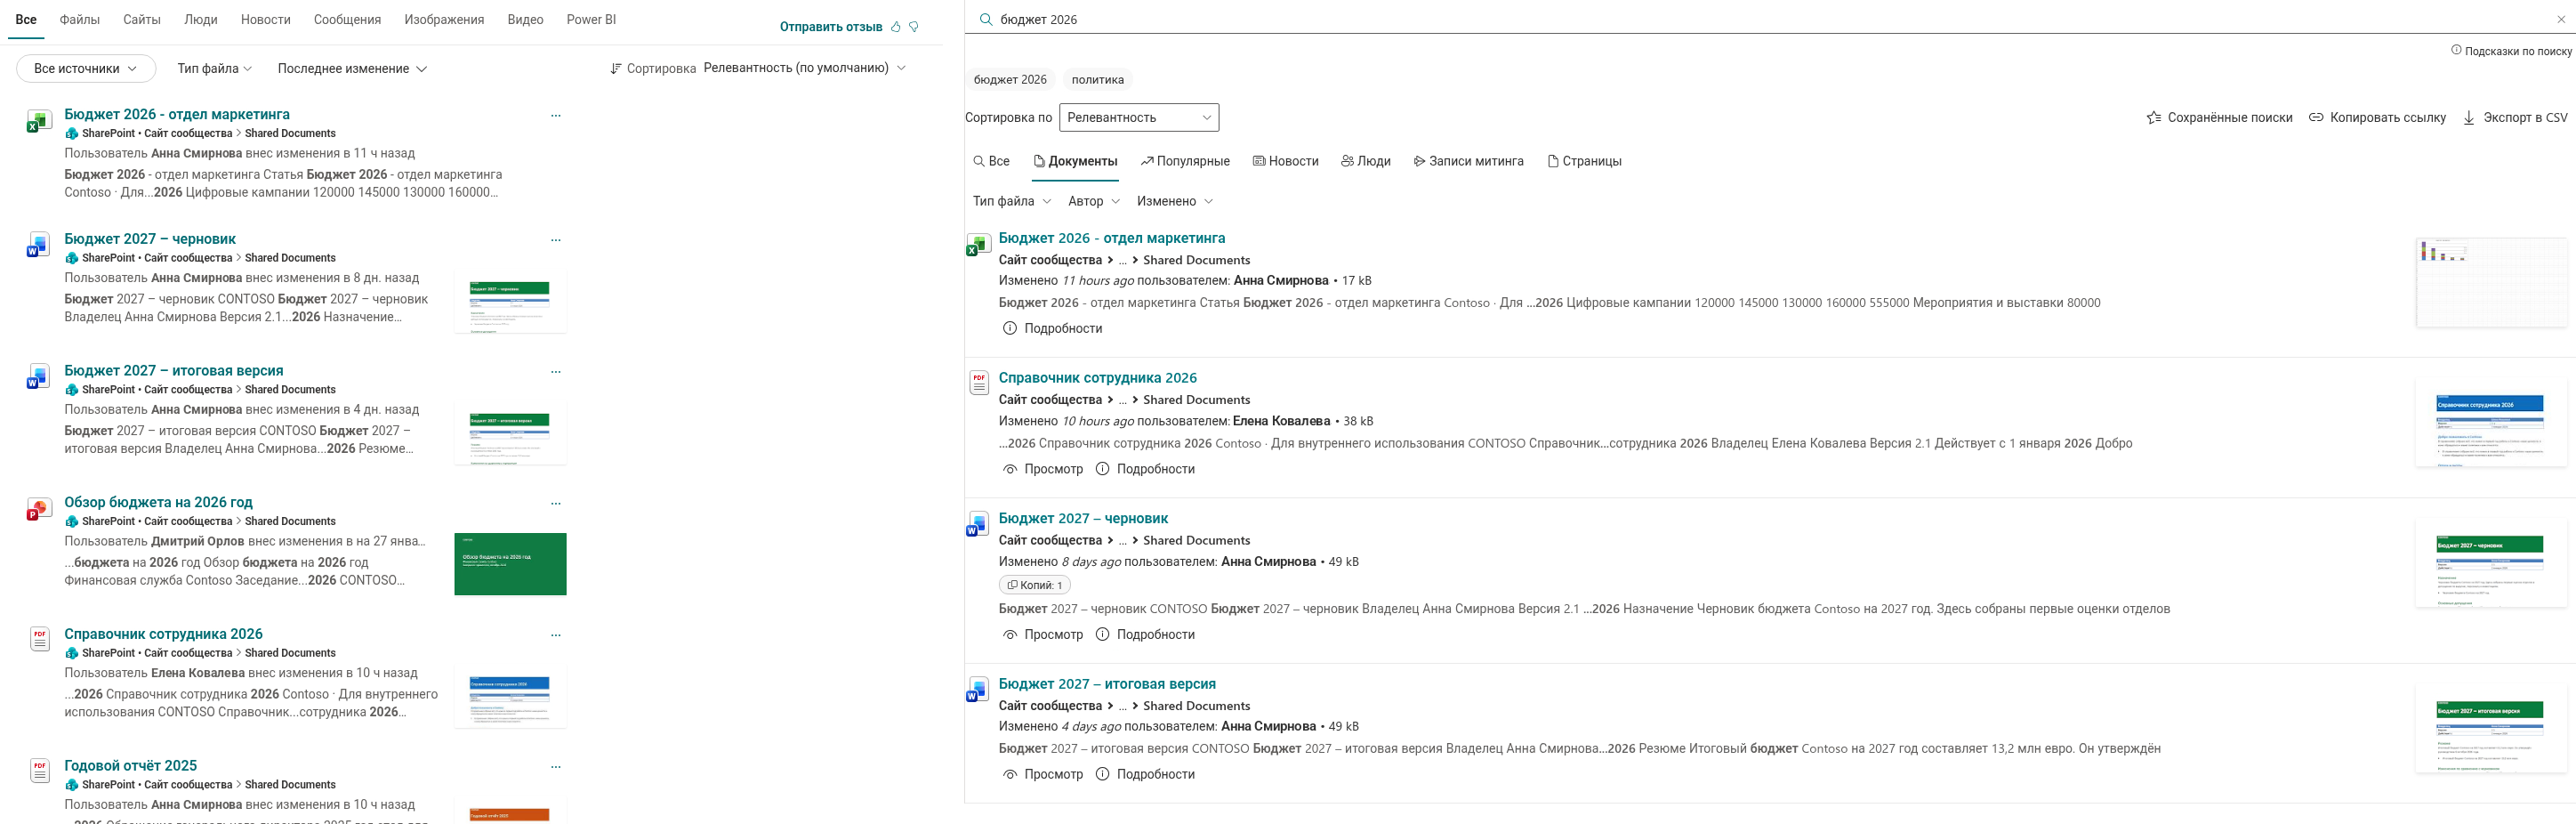Select Страницы tab
The image size is (2576, 824).
(1584, 161)
